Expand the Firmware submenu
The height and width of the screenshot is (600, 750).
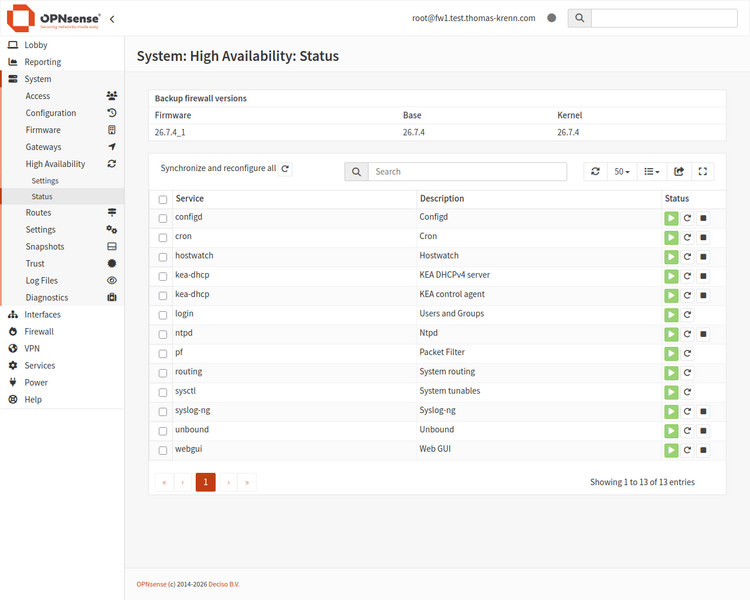[x=62, y=130]
